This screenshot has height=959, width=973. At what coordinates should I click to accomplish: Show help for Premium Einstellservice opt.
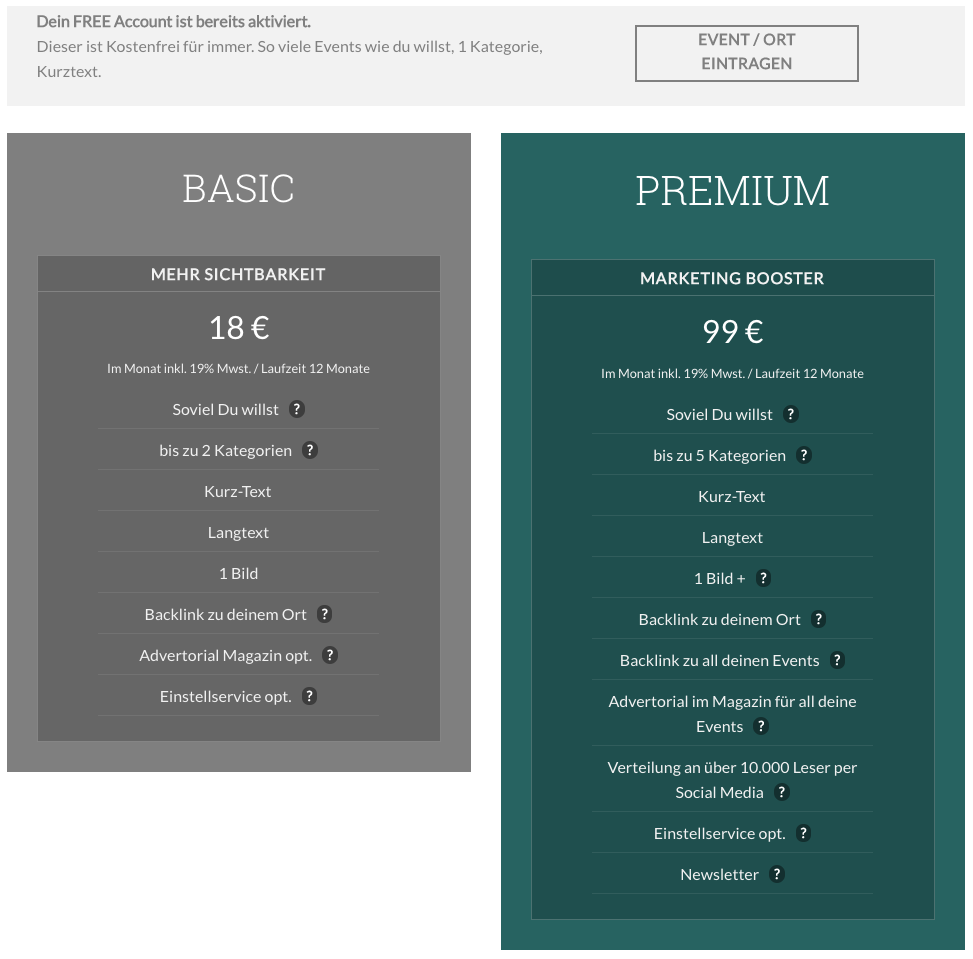[x=804, y=833]
